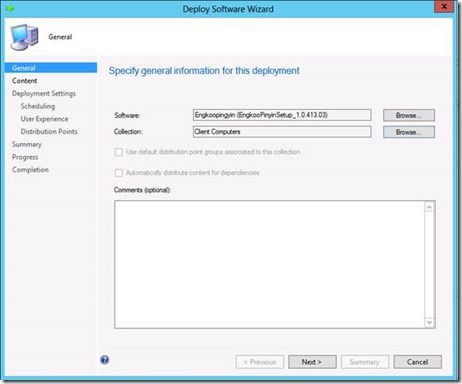Click inside the Comments text area
This screenshot has width=462, height=384.
[x=269, y=264]
